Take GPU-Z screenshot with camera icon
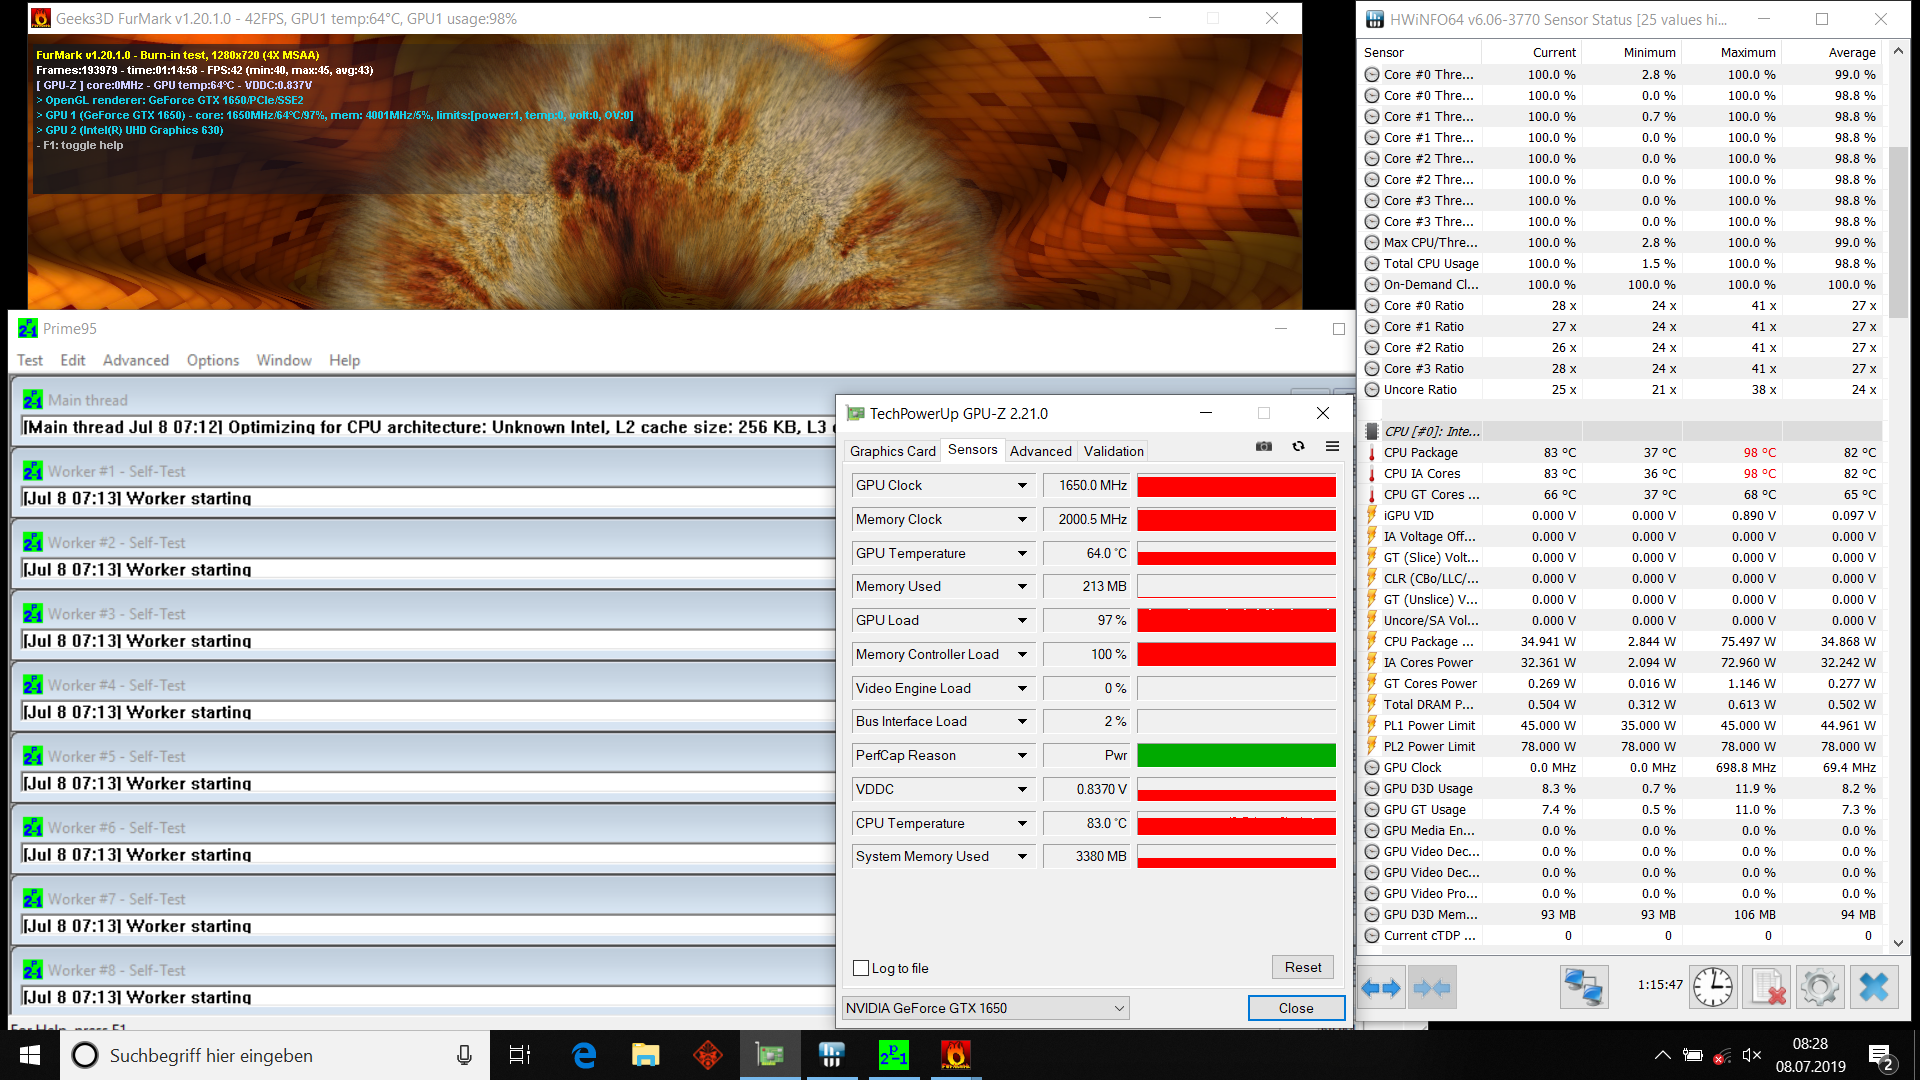Viewport: 1920px width, 1080px height. [1264, 447]
